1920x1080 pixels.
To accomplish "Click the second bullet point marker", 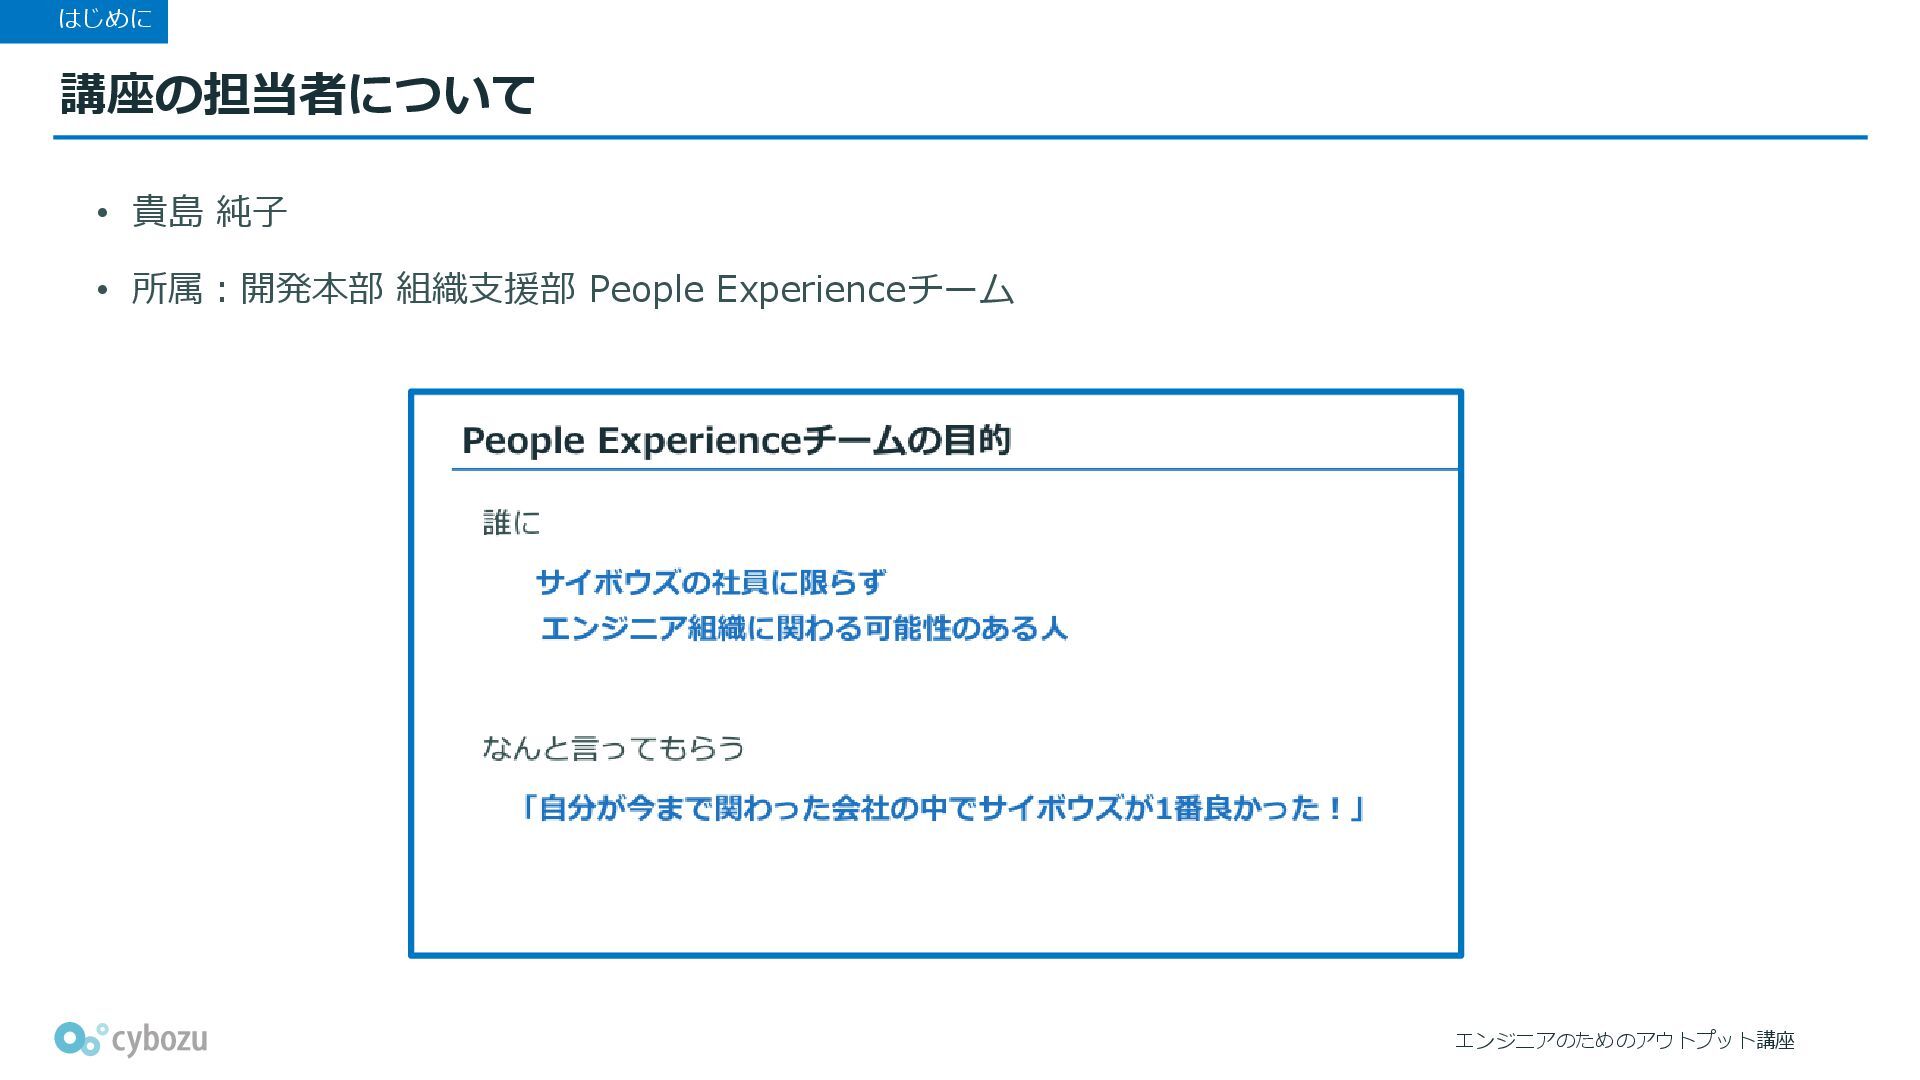I will (102, 290).
